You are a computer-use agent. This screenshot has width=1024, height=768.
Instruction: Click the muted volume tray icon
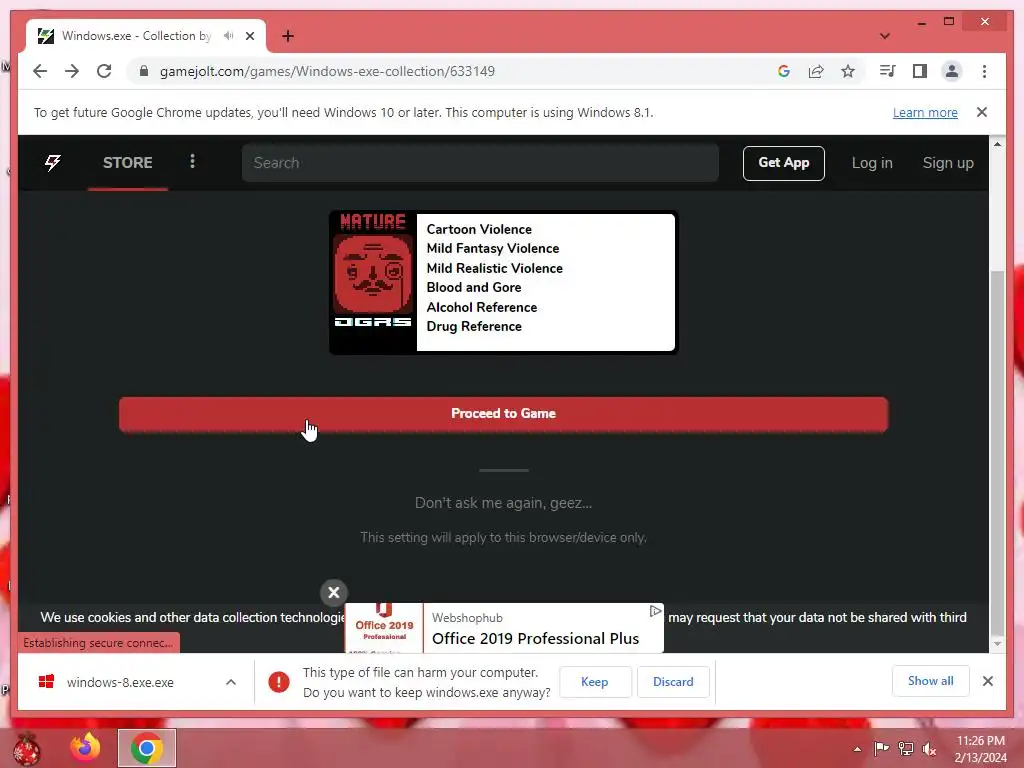(x=929, y=749)
